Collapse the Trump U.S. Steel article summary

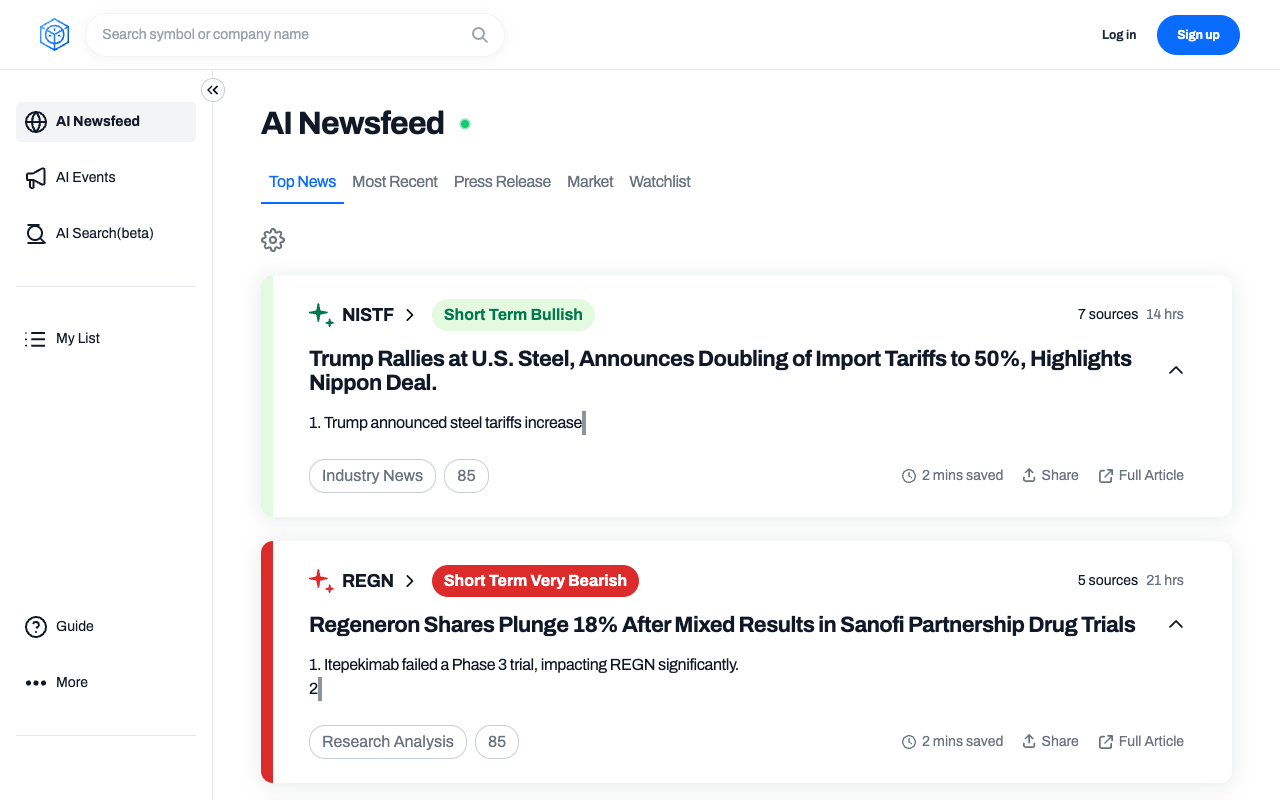1176,370
